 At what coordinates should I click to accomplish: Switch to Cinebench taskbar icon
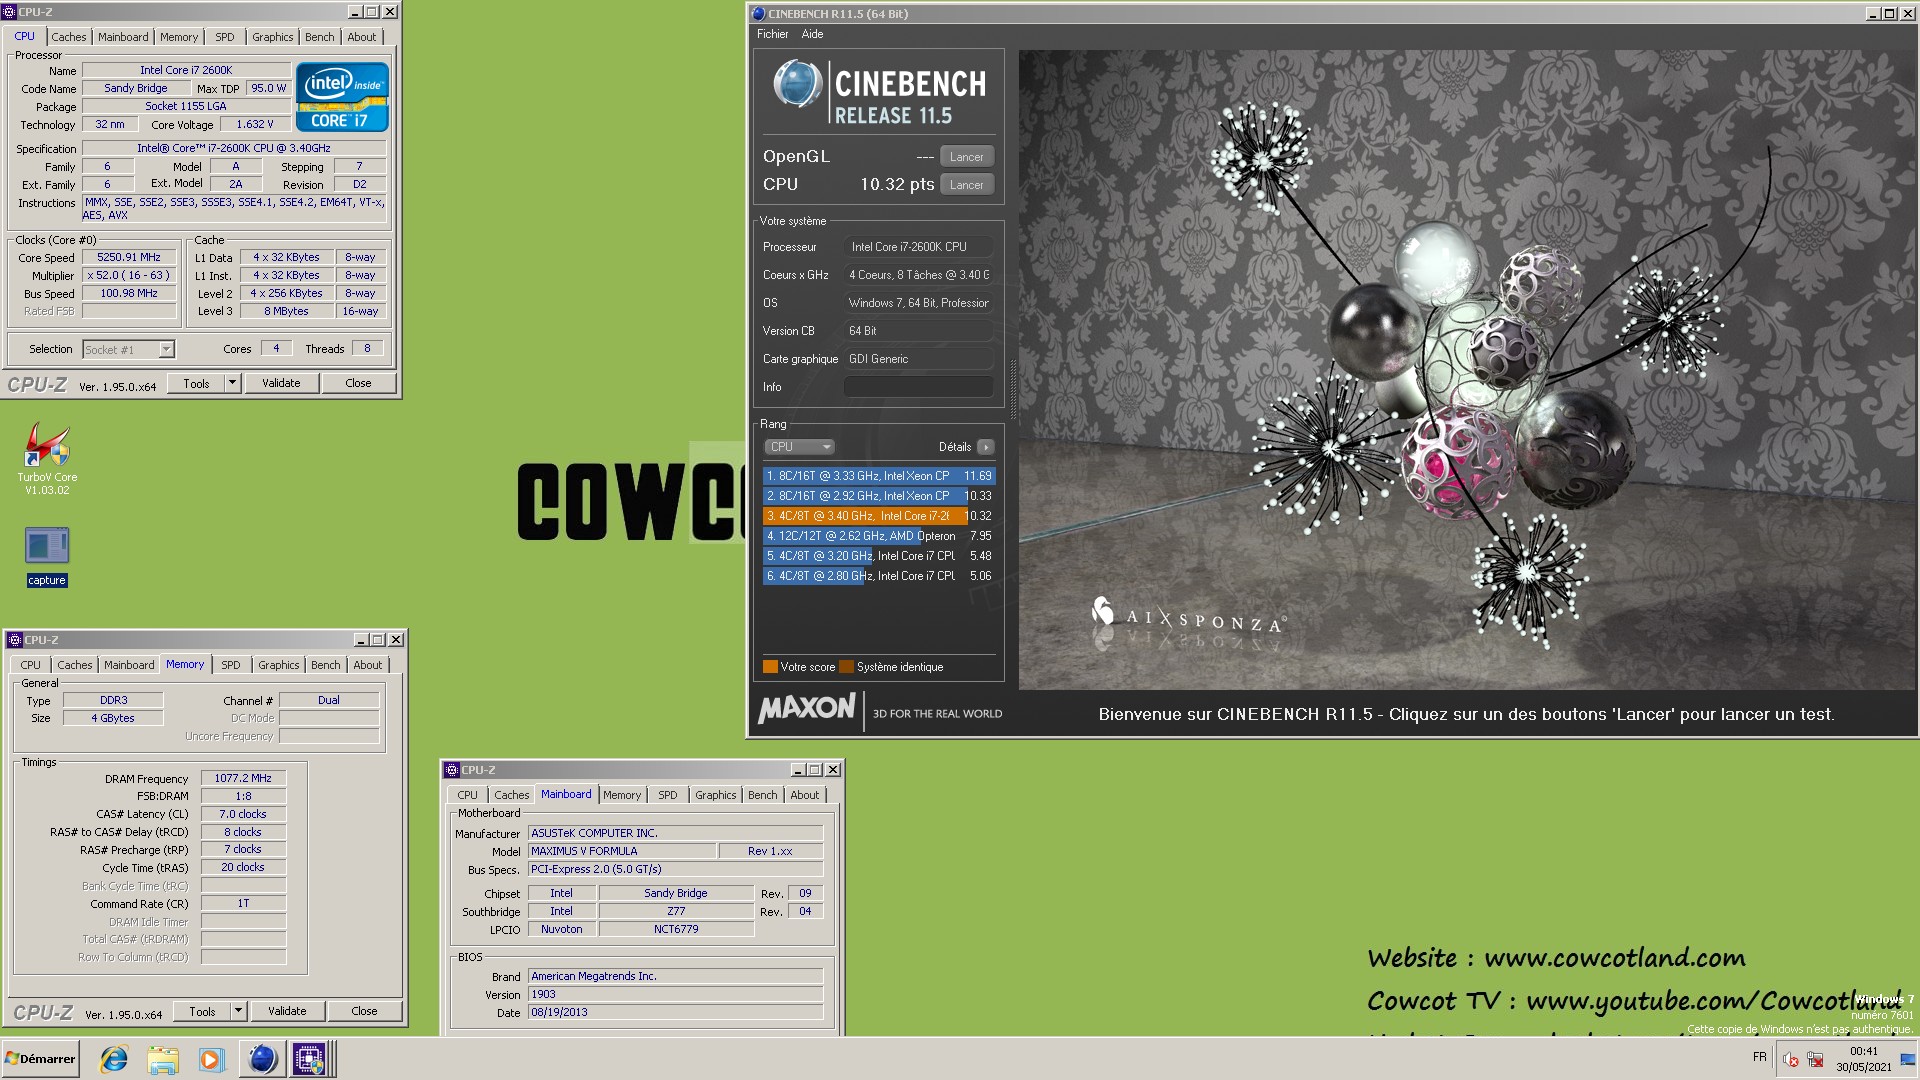coord(262,1059)
